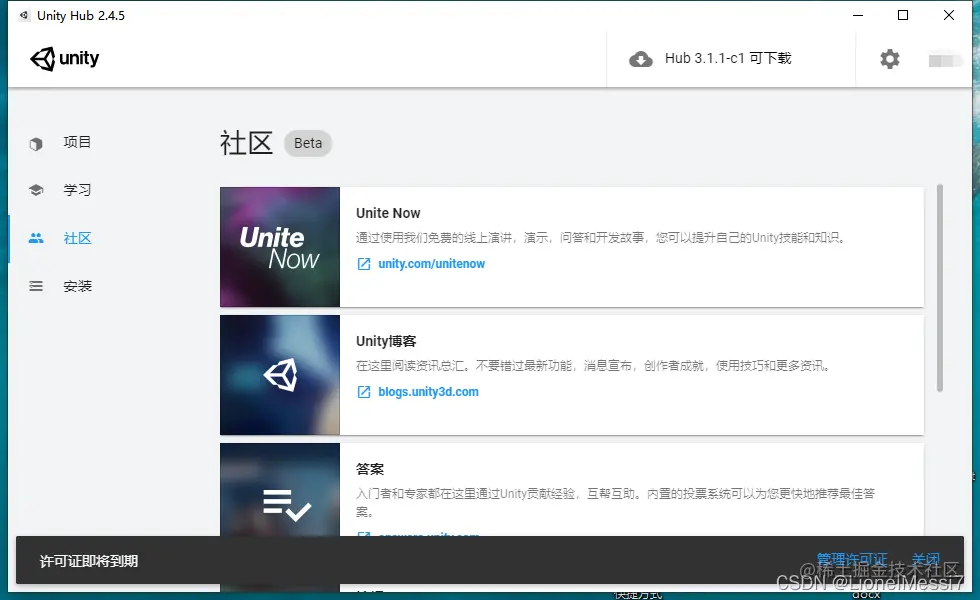Open the account avatar menu
980x600 pixels.
tap(945, 60)
